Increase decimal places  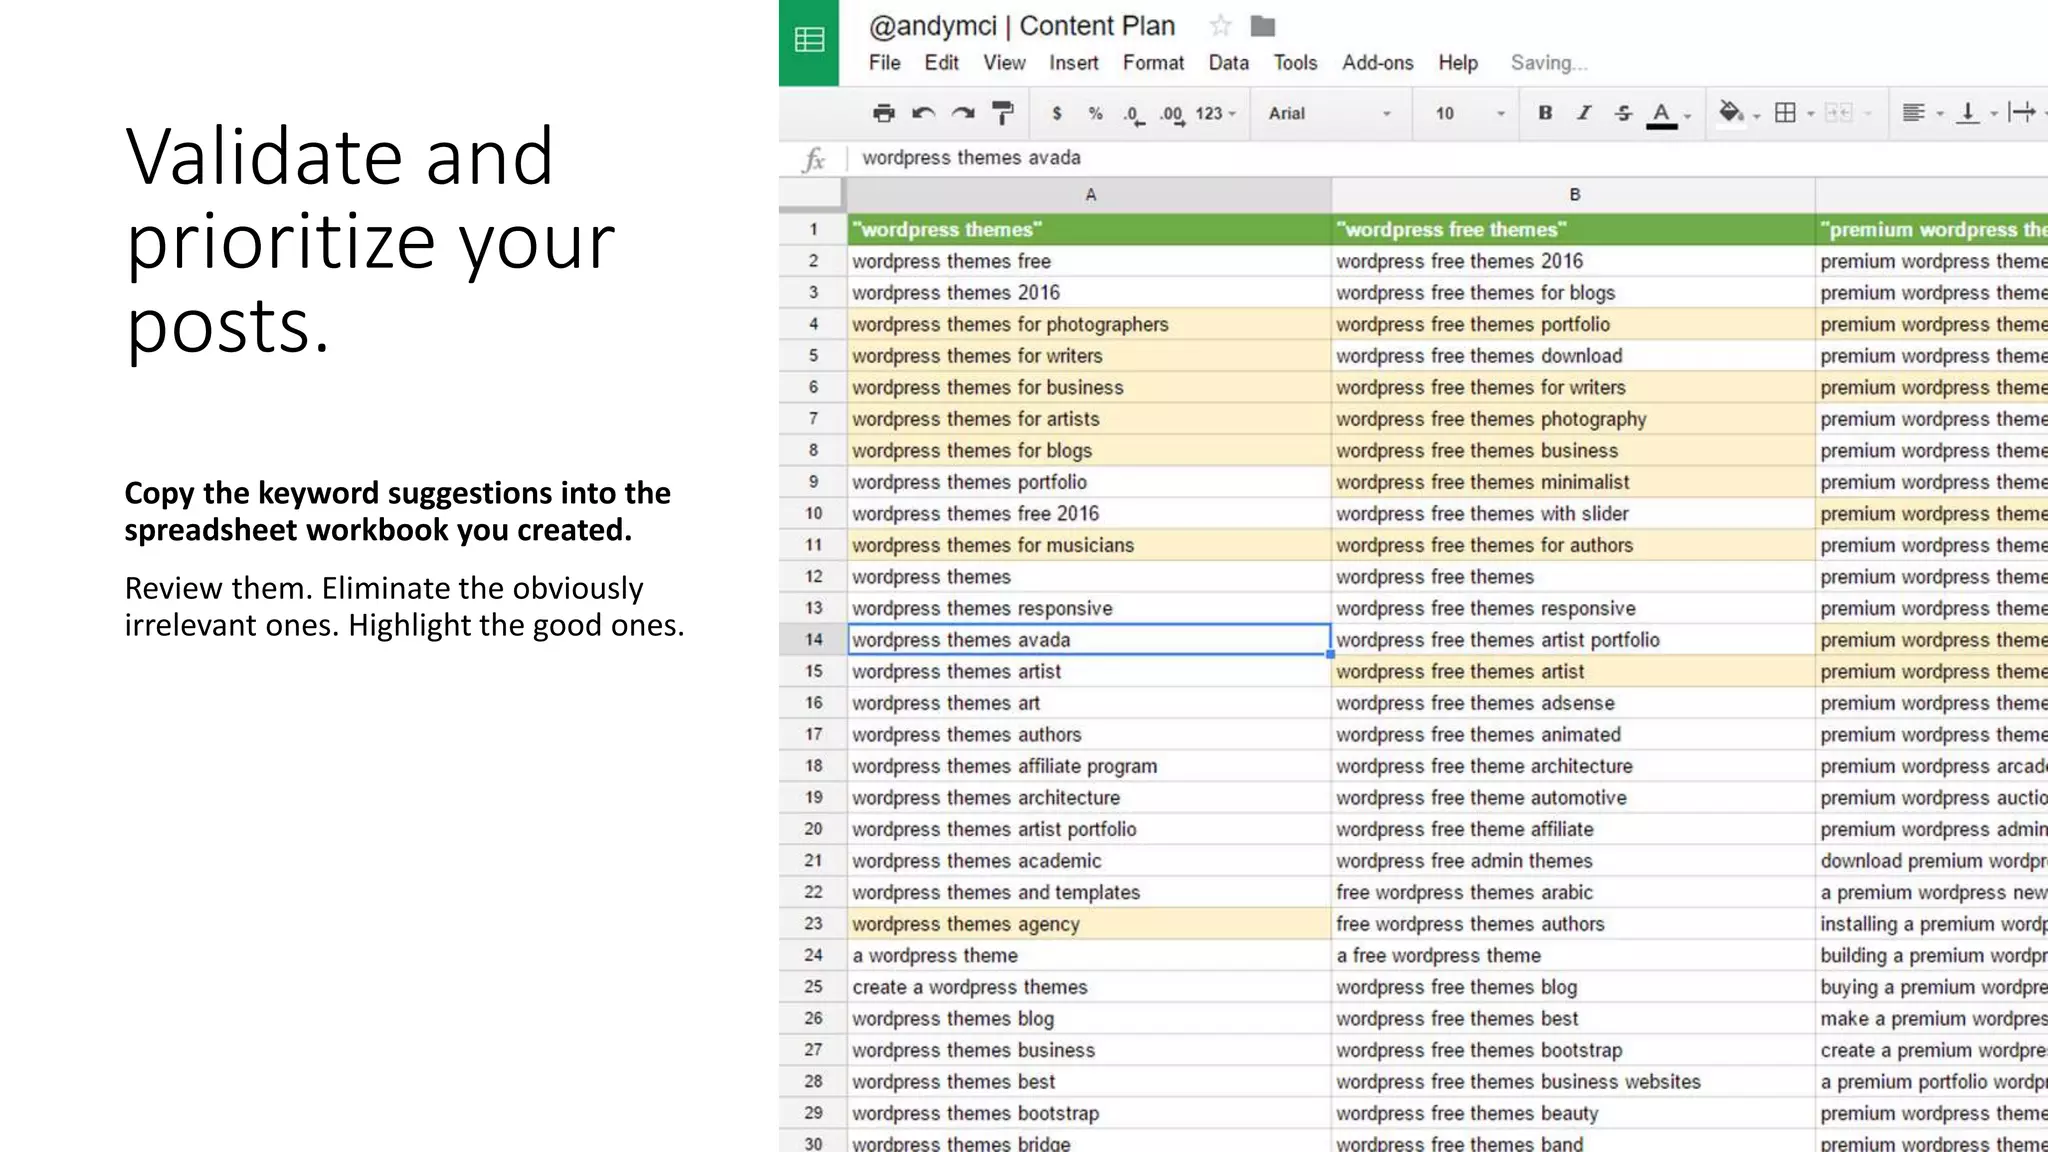[1172, 115]
